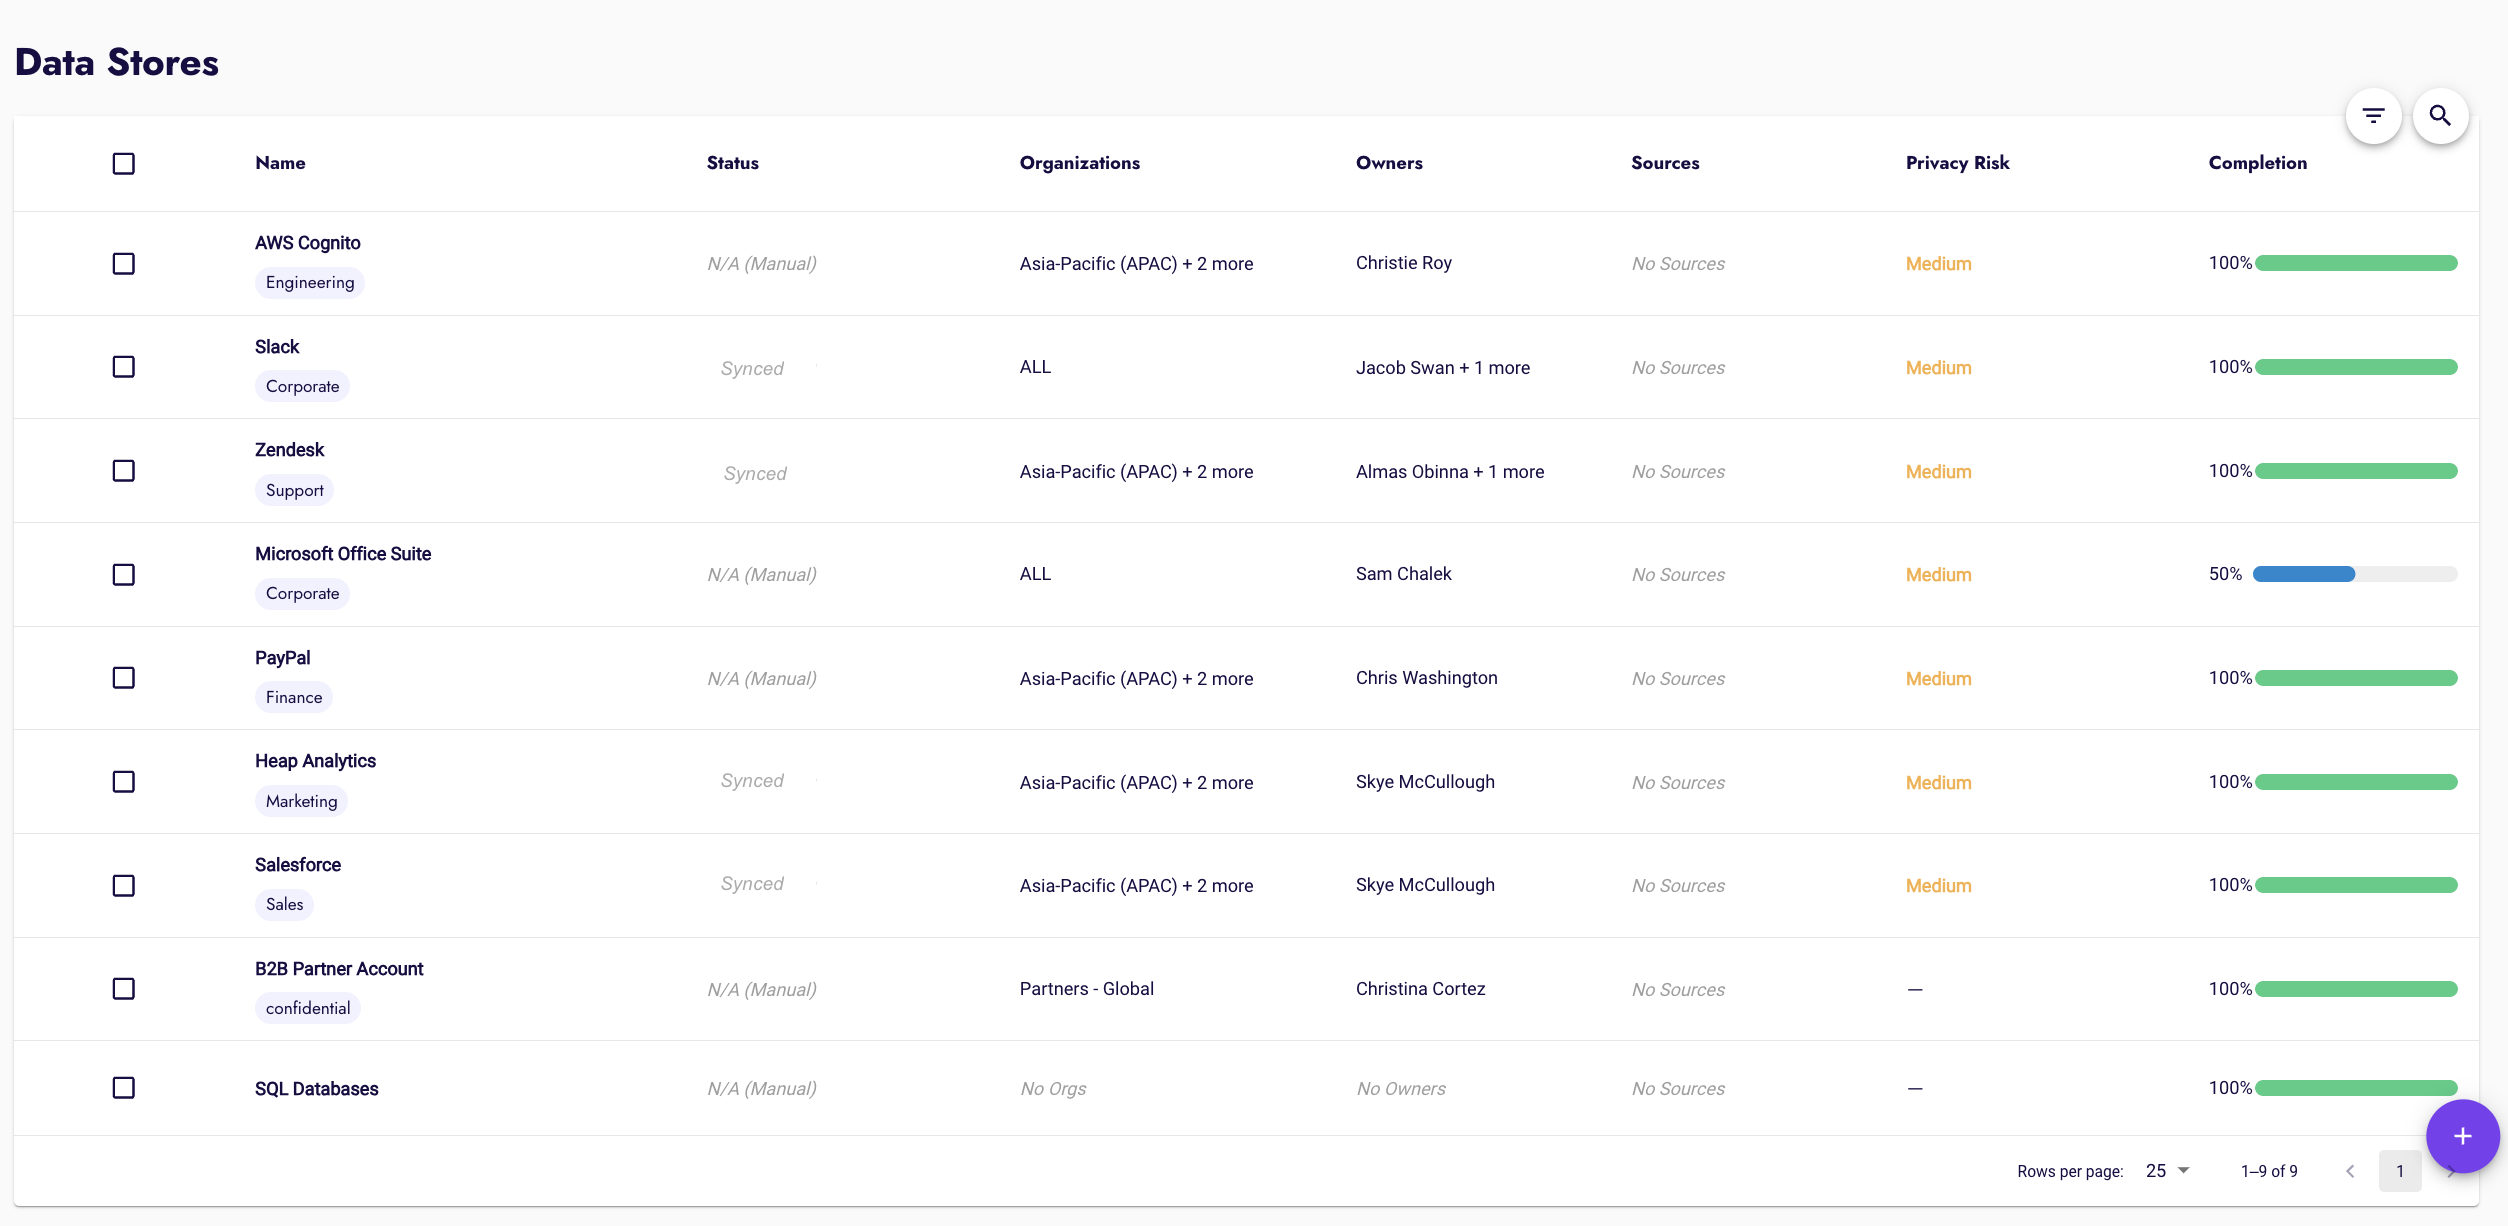Click the No Orgs cell
Screen dimensions: 2508x1226
coord(1053,1089)
